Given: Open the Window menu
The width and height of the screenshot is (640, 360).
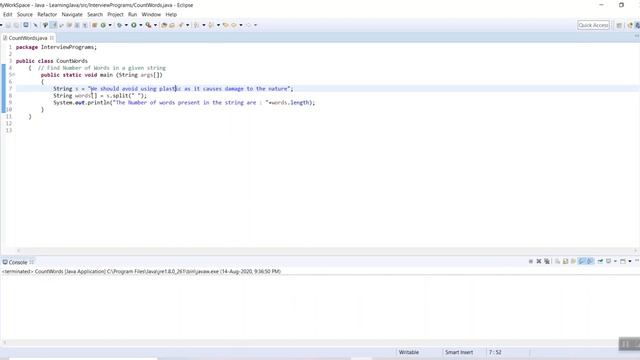Looking at the screenshot, I should point(151,14).
